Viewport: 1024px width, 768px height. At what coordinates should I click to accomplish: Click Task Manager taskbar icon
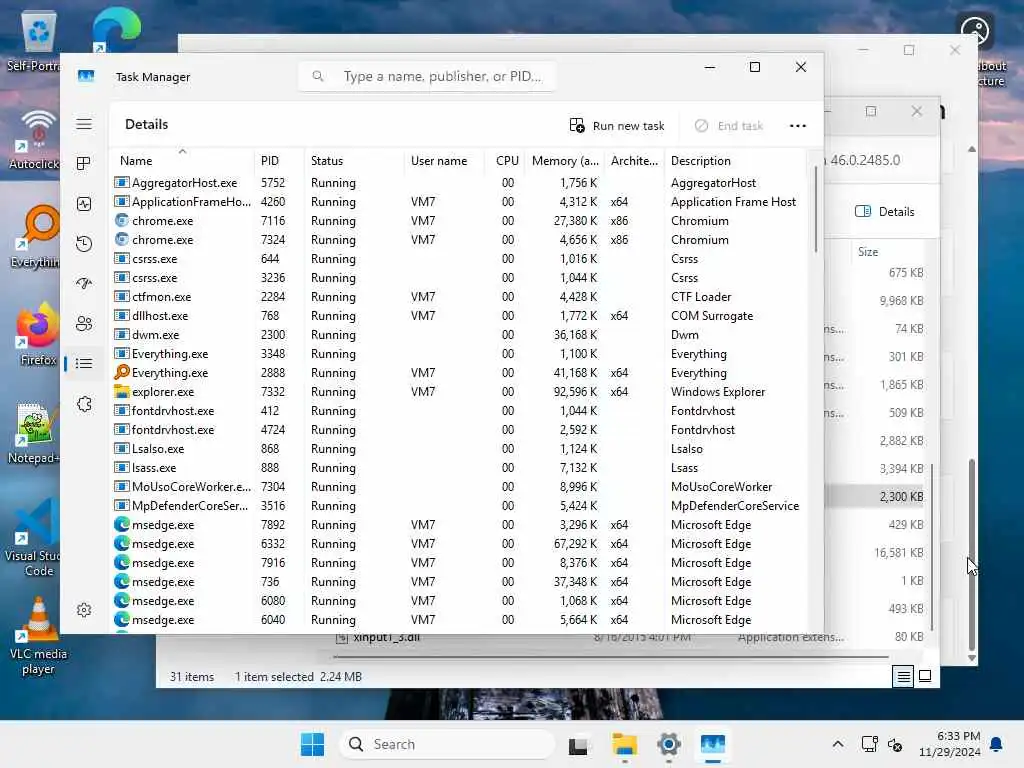tap(712, 744)
